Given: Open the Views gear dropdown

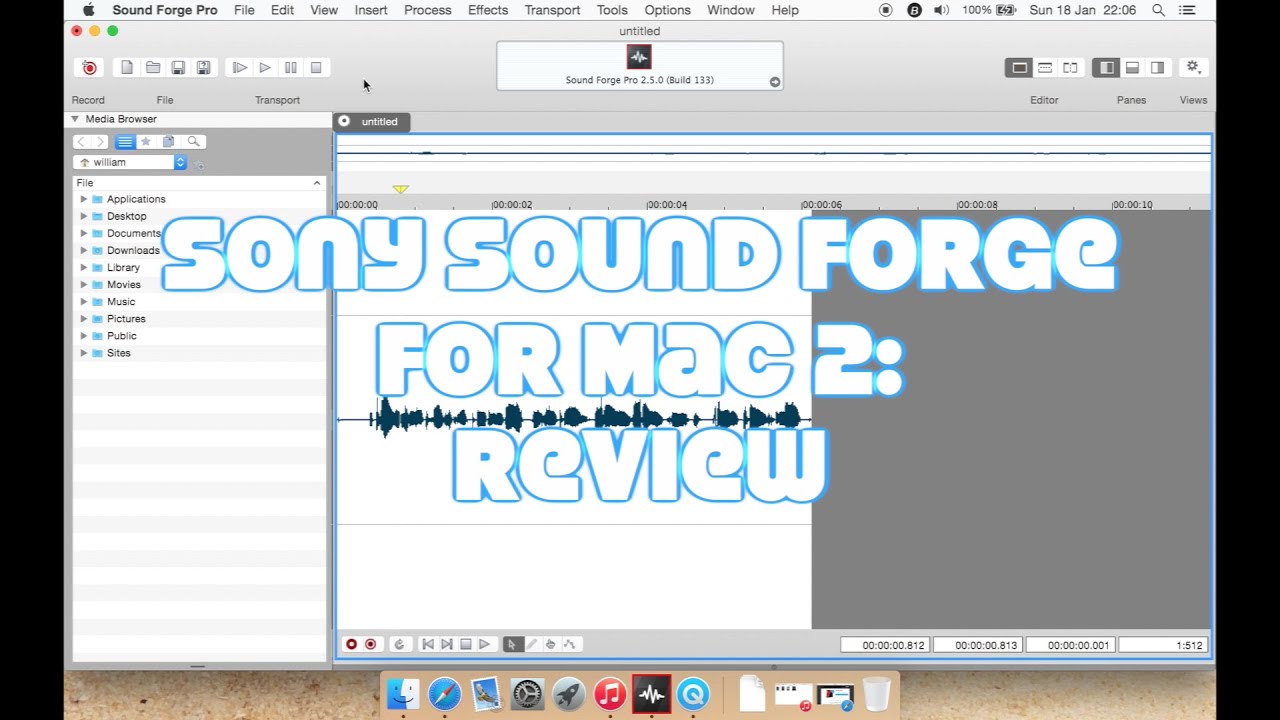Looking at the screenshot, I should pos(1193,67).
